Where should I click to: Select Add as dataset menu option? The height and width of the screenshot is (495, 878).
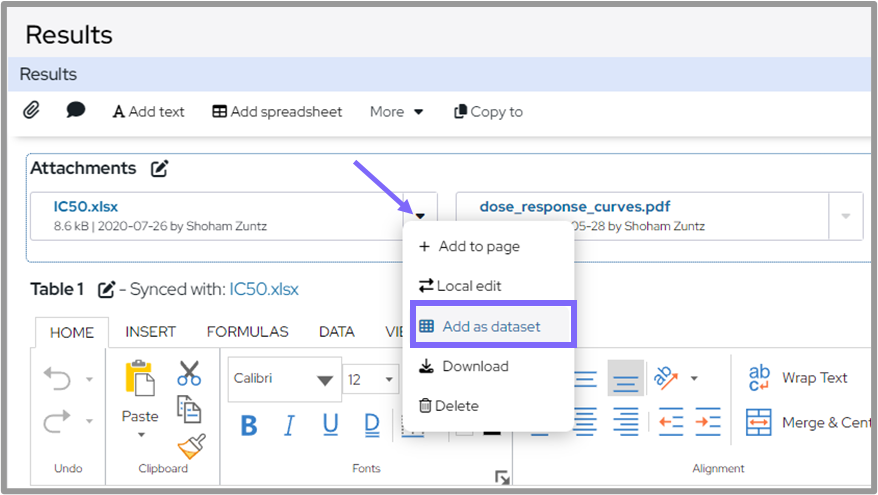click(x=491, y=326)
